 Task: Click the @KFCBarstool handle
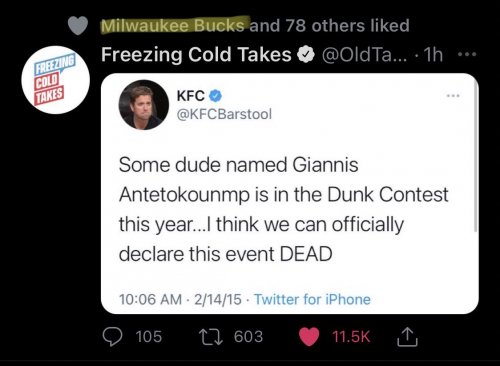pos(224,114)
